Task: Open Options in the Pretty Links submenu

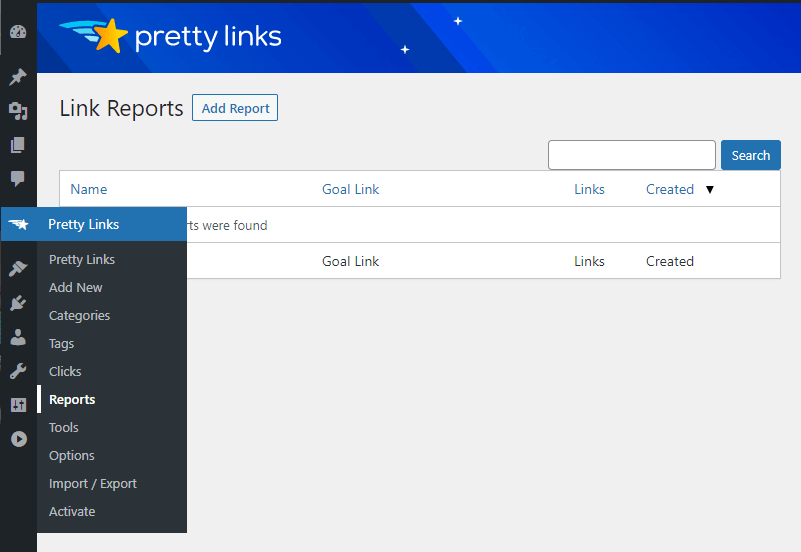Action: [72, 455]
